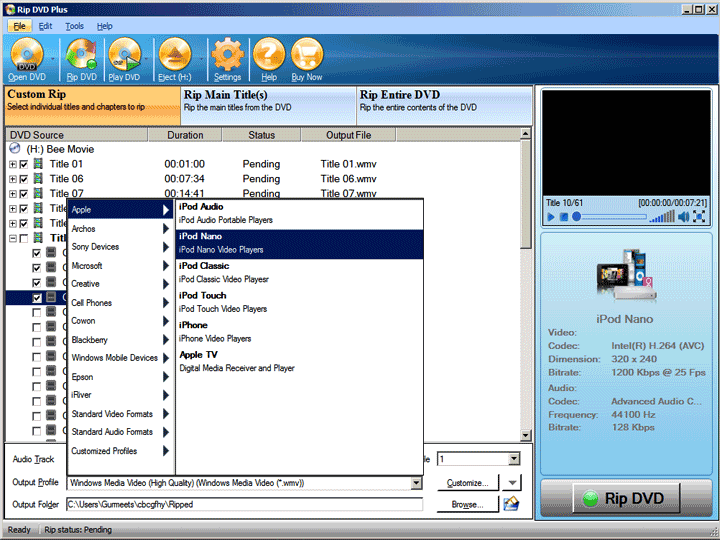Viewport: 720px width, 540px height.
Task: Sort by the Status column header
Action: click(x=261, y=135)
